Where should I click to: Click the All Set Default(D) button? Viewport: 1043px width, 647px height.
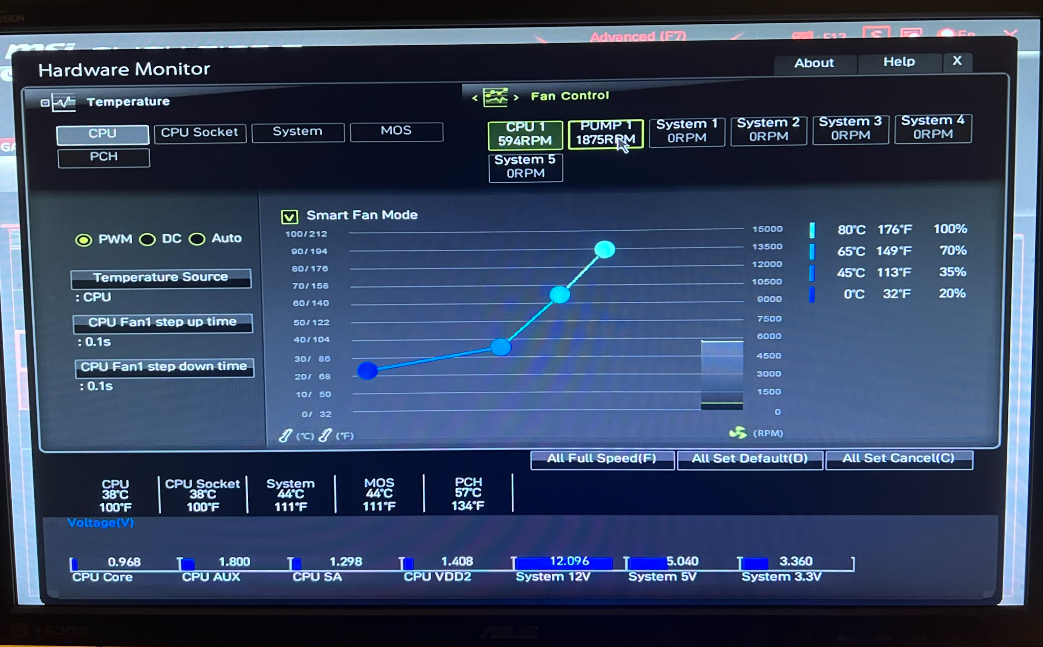[750, 459]
